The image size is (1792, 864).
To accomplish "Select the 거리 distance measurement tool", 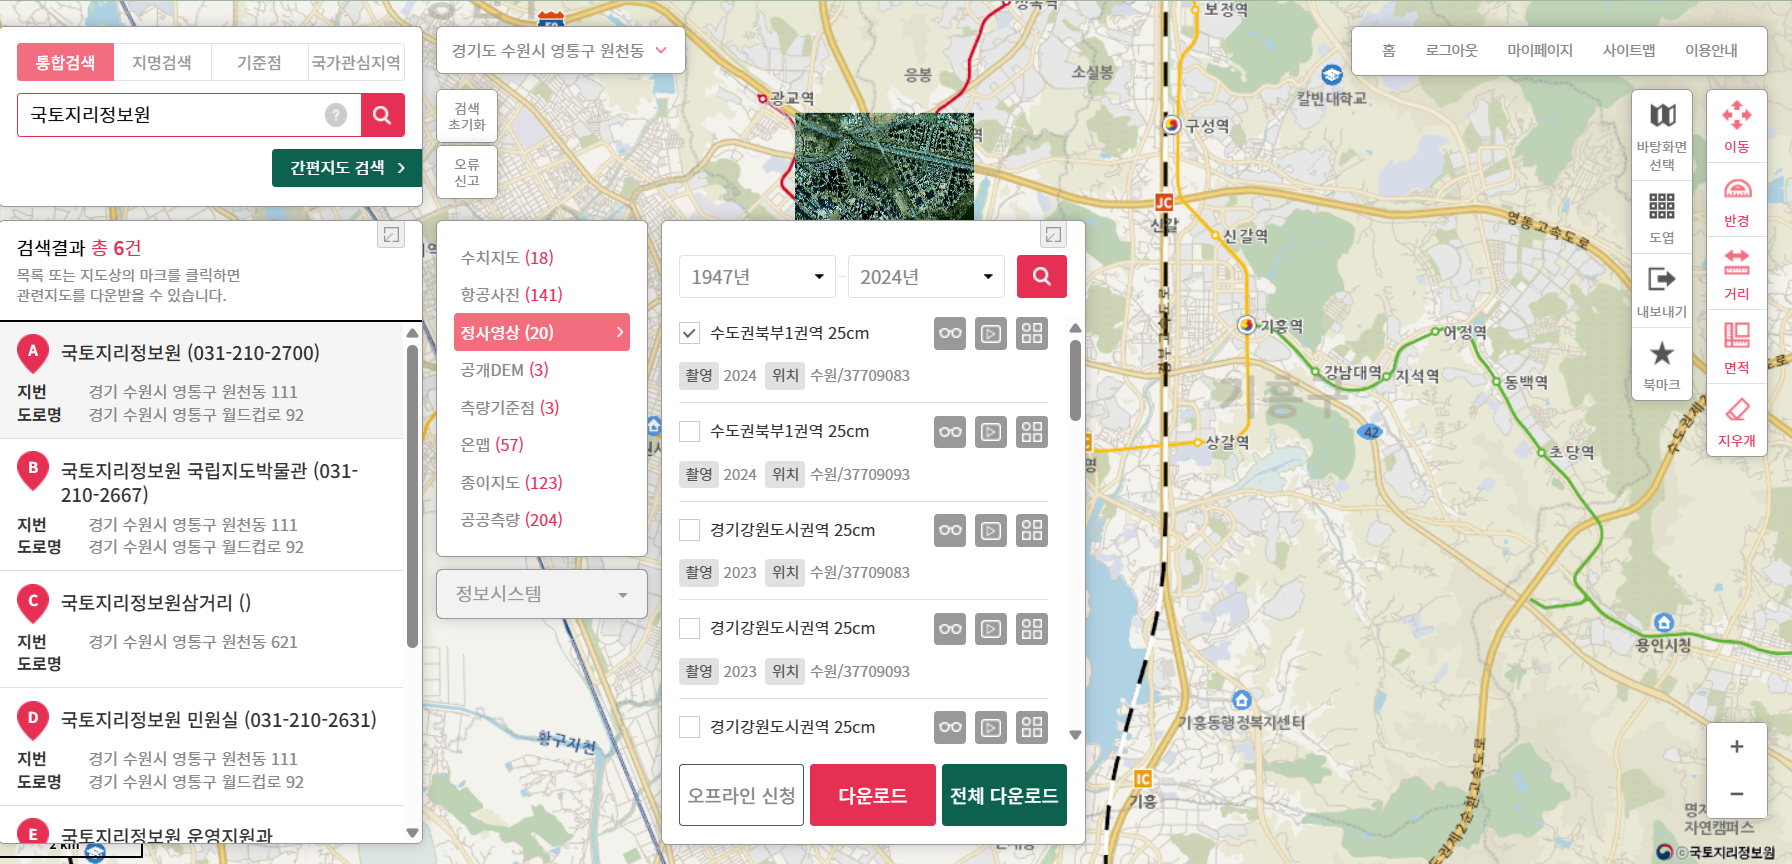I will coord(1737,274).
